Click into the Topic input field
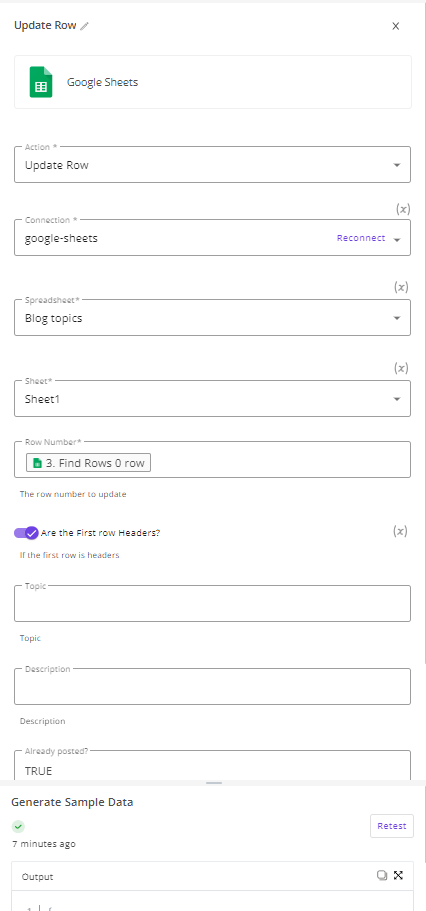The width and height of the screenshot is (426, 911). tap(212, 604)
